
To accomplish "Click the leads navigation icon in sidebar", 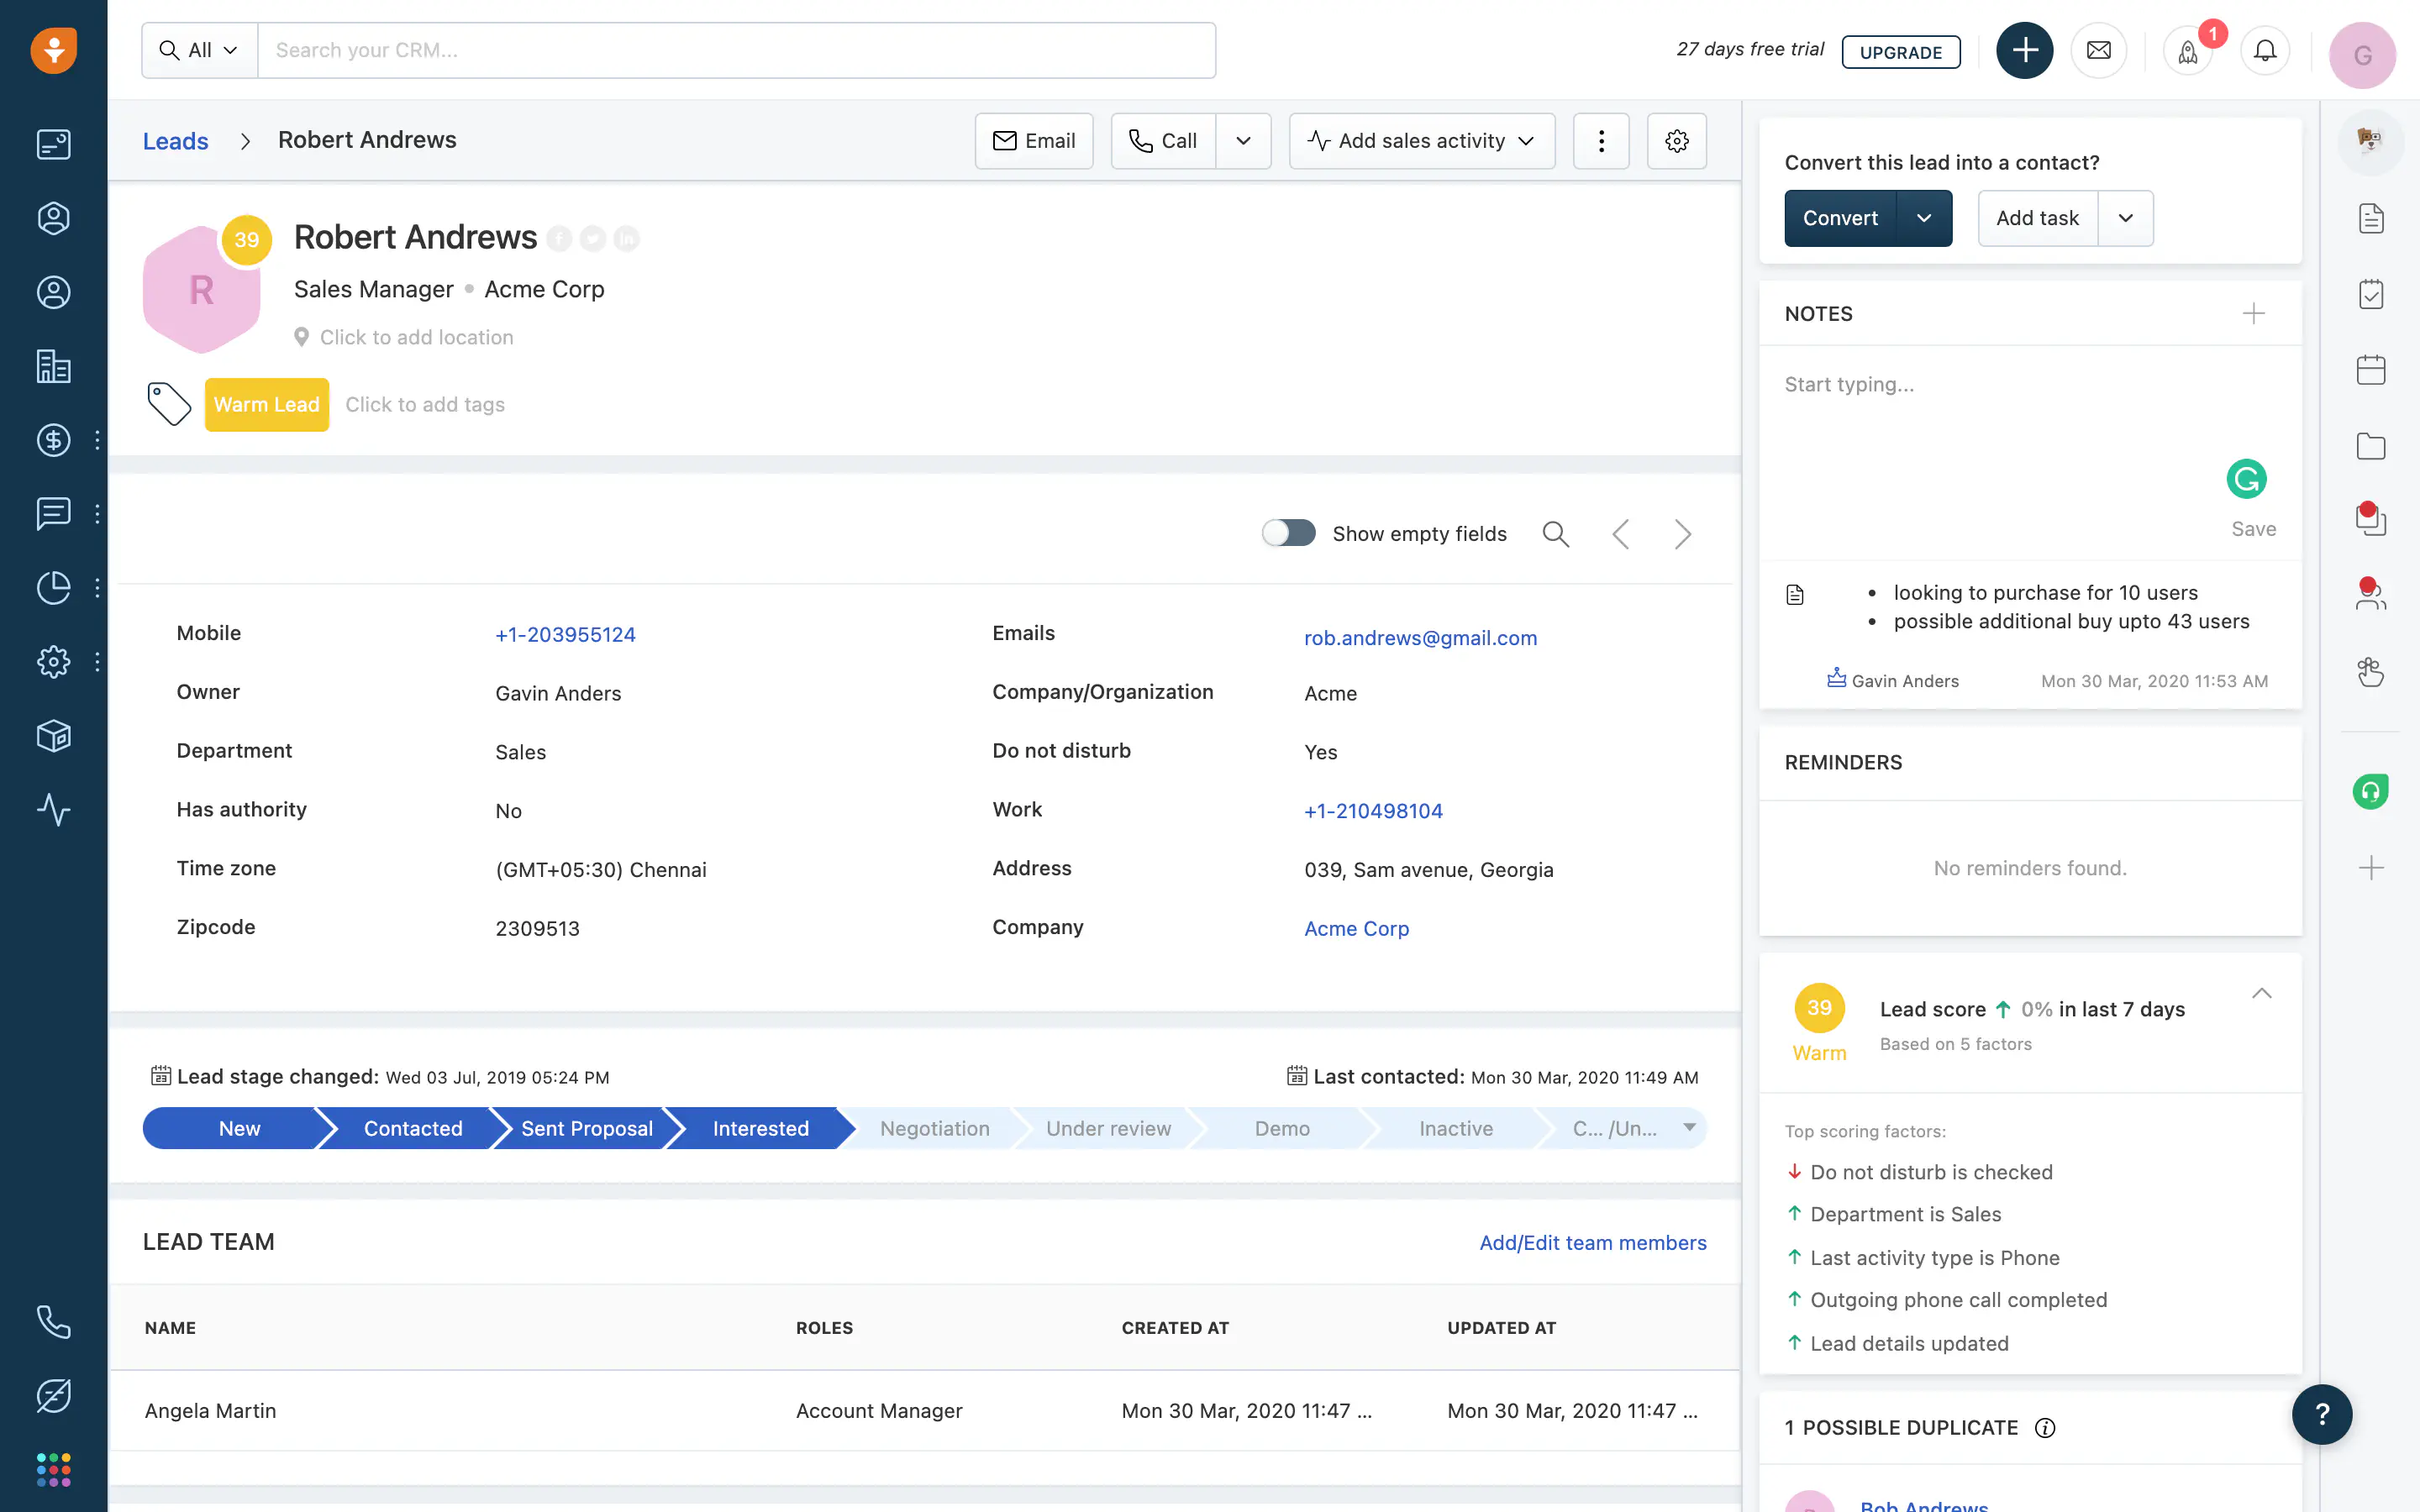I will 54,218.
